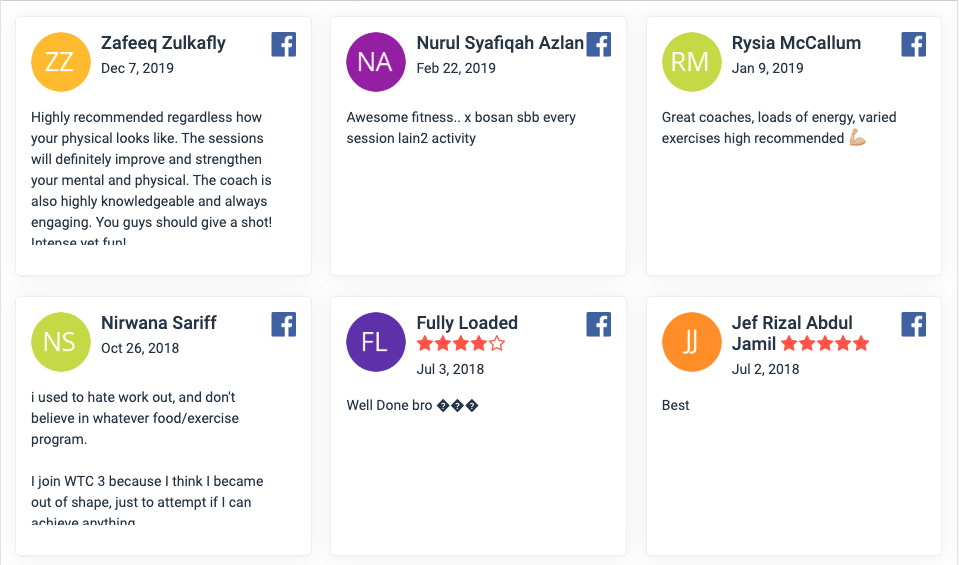Click Facebook icon on Nurul Syafiqah Azlan's review
The height and width of the screenshot is (565, 959).
(598, 44)
